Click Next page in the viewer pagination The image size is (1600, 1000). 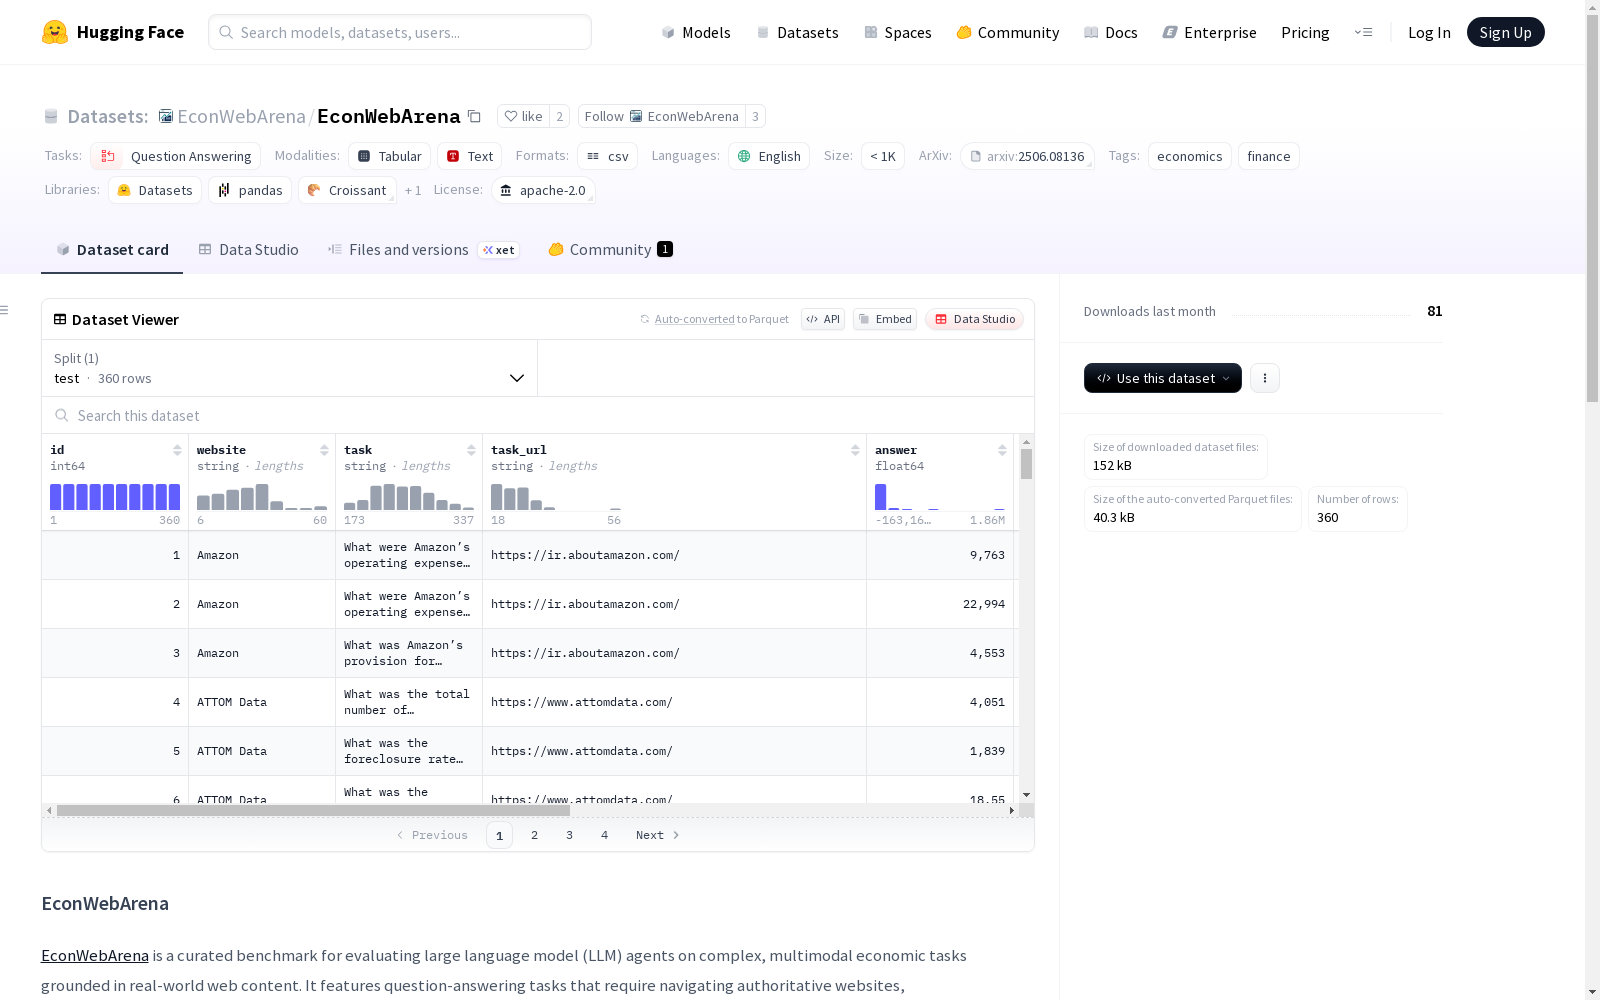658,835
